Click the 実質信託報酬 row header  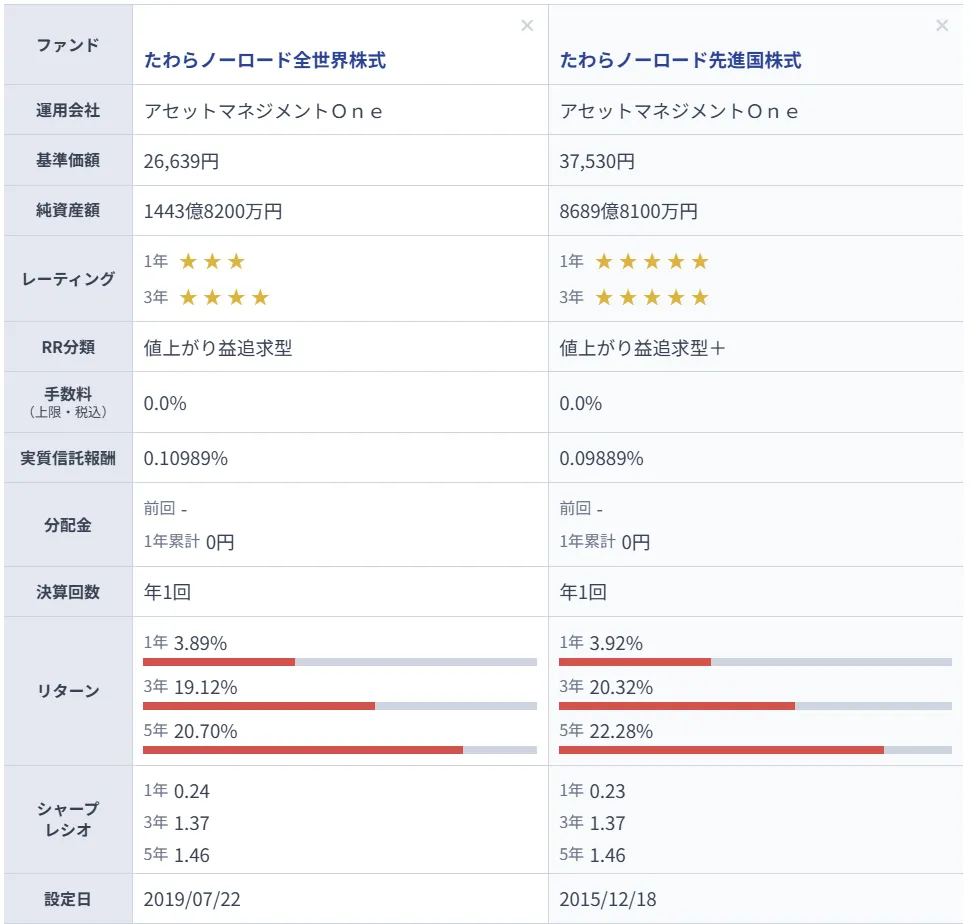tap(68, 458)
